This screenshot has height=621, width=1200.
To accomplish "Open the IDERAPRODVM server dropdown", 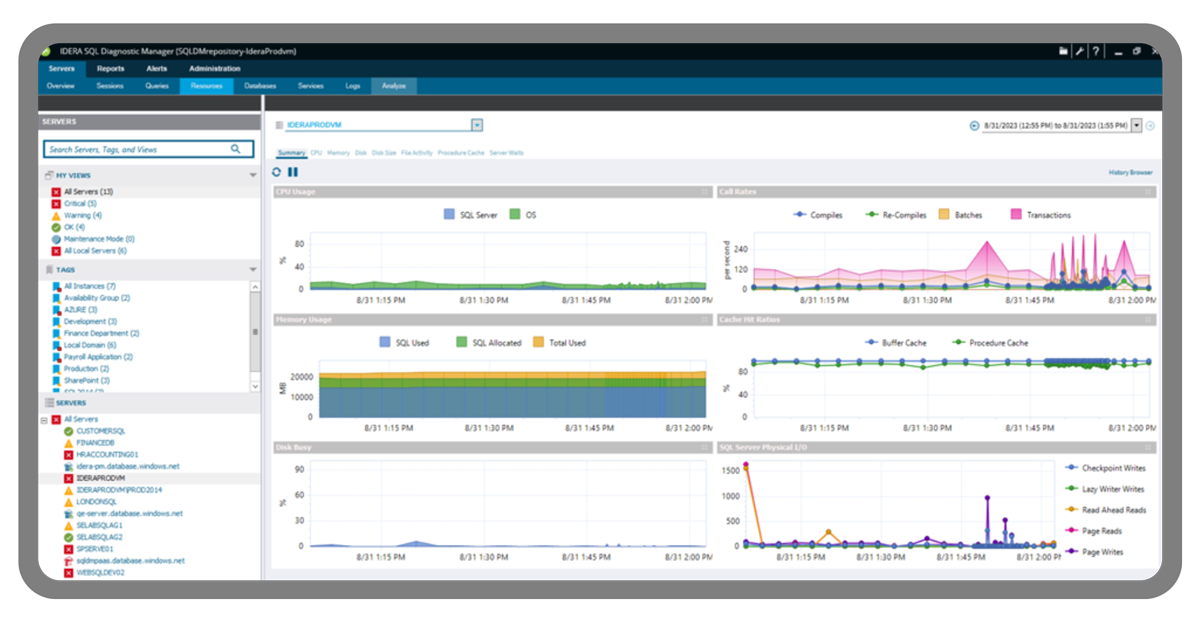I will coord(477,124).
